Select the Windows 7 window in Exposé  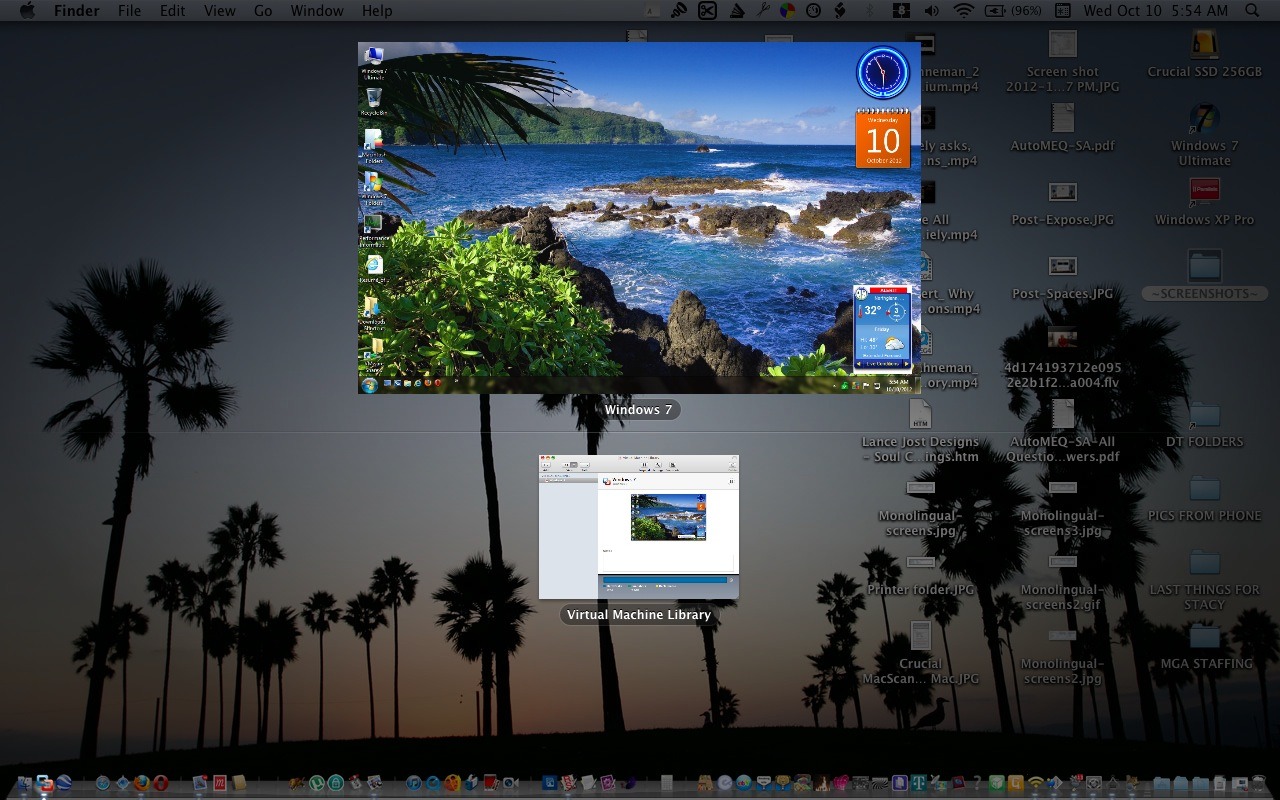point(638,217)
